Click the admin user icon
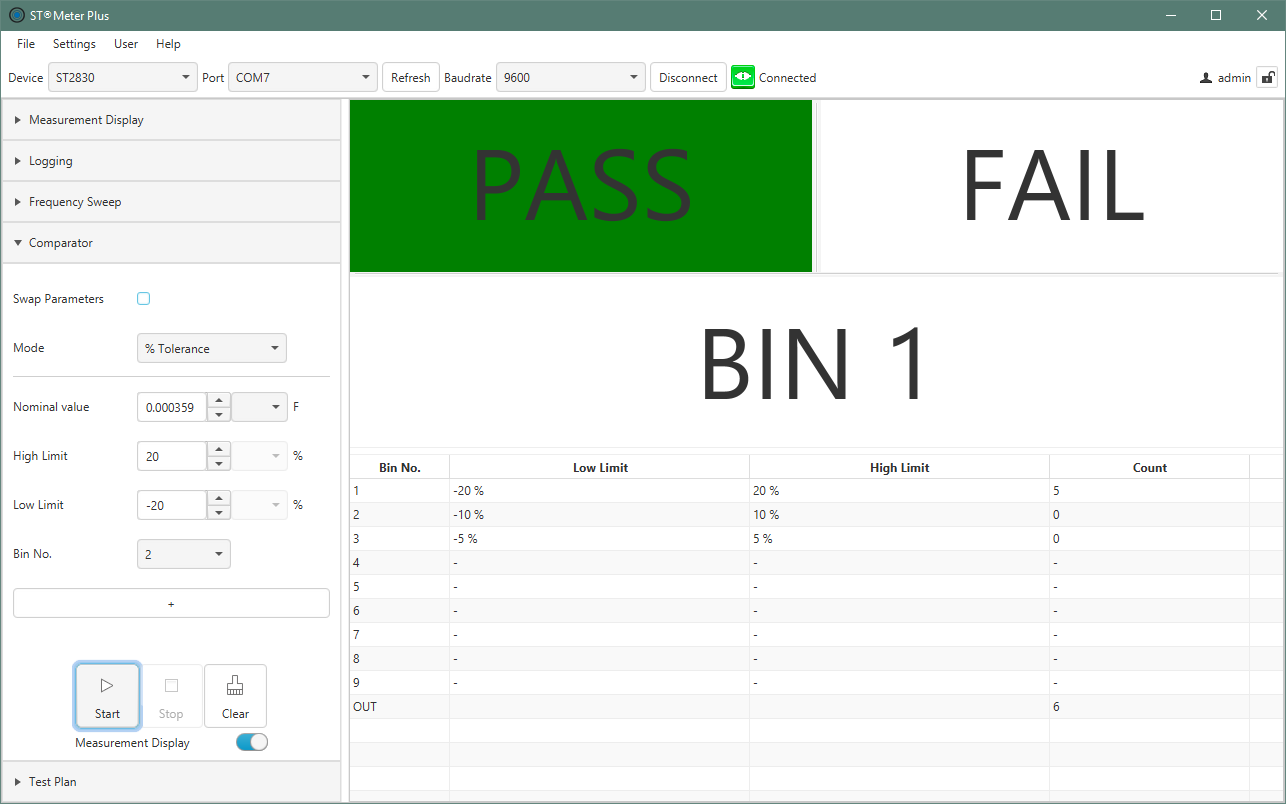The width and height of the screenshot is (1286, 804). [x=1206, y=78]
